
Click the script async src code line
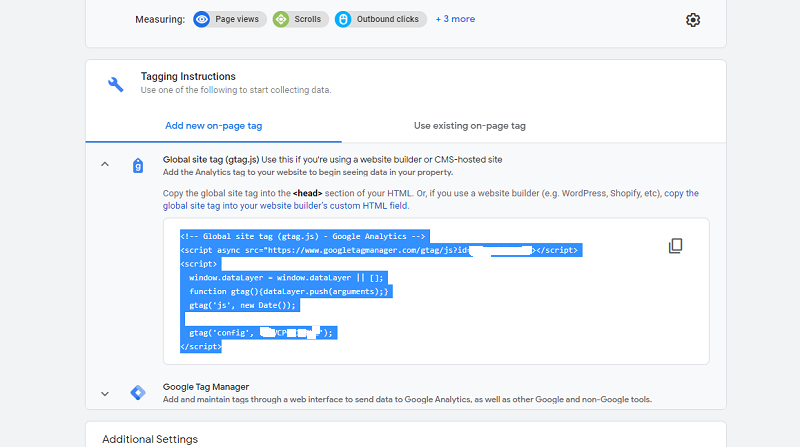tap(381, 250)
